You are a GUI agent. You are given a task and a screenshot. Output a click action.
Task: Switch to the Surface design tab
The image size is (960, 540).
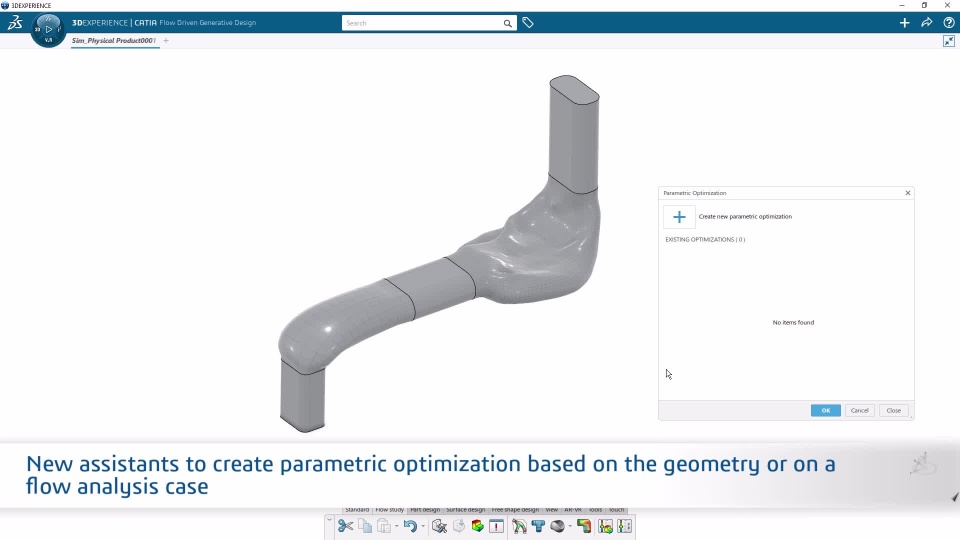(x=465, y=509)
